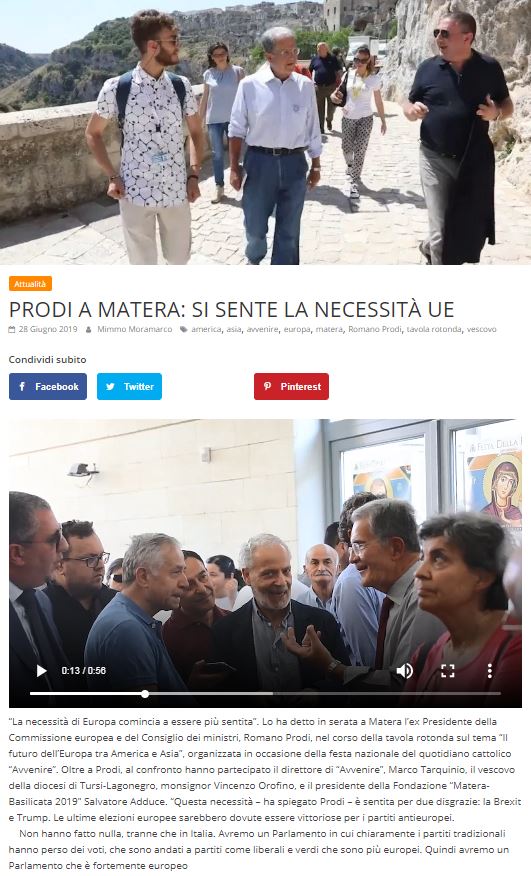Open the america tag
The width and height of the screenshot is (531, 876).
coord(206,329)
